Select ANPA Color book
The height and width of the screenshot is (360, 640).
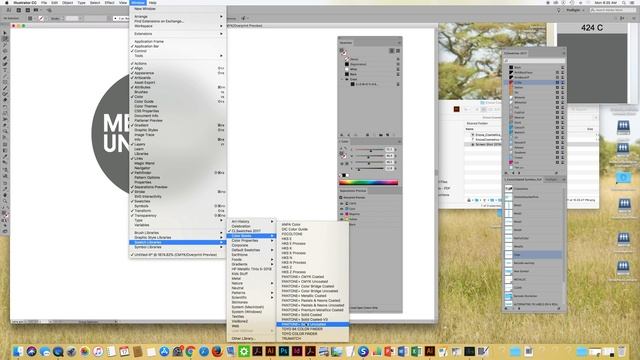313,224
